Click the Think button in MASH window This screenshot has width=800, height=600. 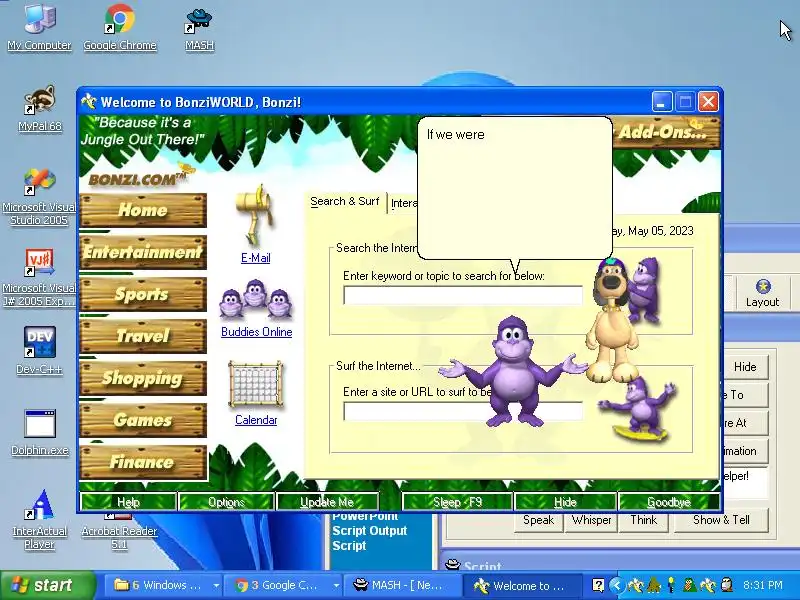click(x=643, y=520)
